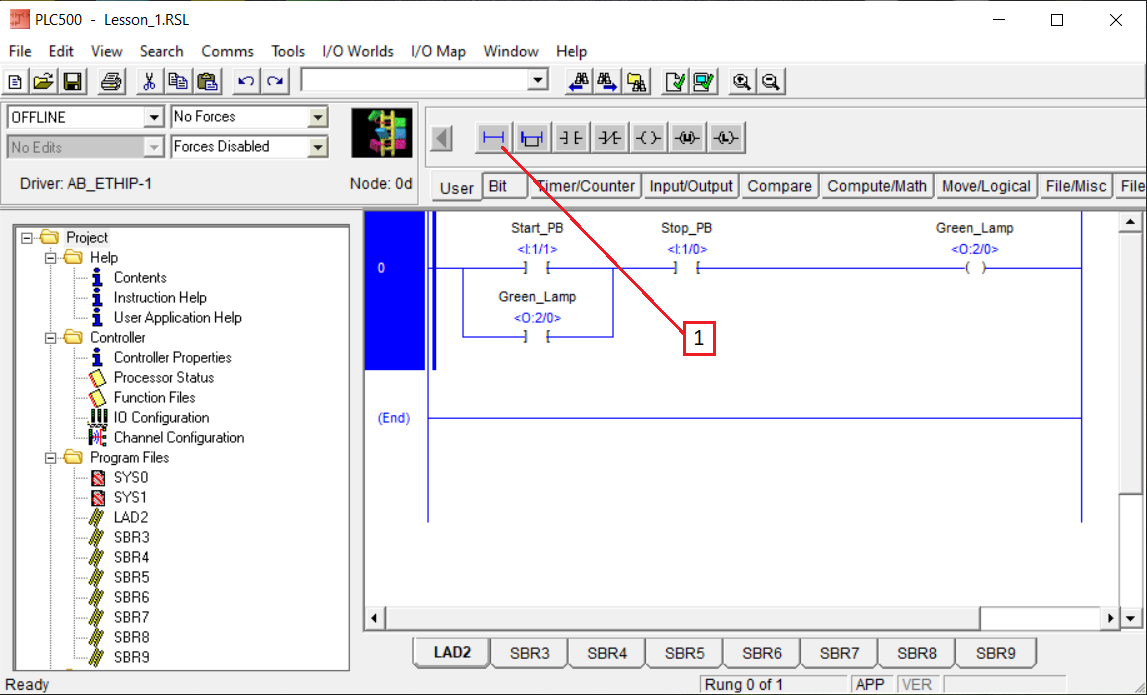The width and height of the screenshot is (1147, 695).
Task: Open the File menu
Action: click(x=20, y=51)
